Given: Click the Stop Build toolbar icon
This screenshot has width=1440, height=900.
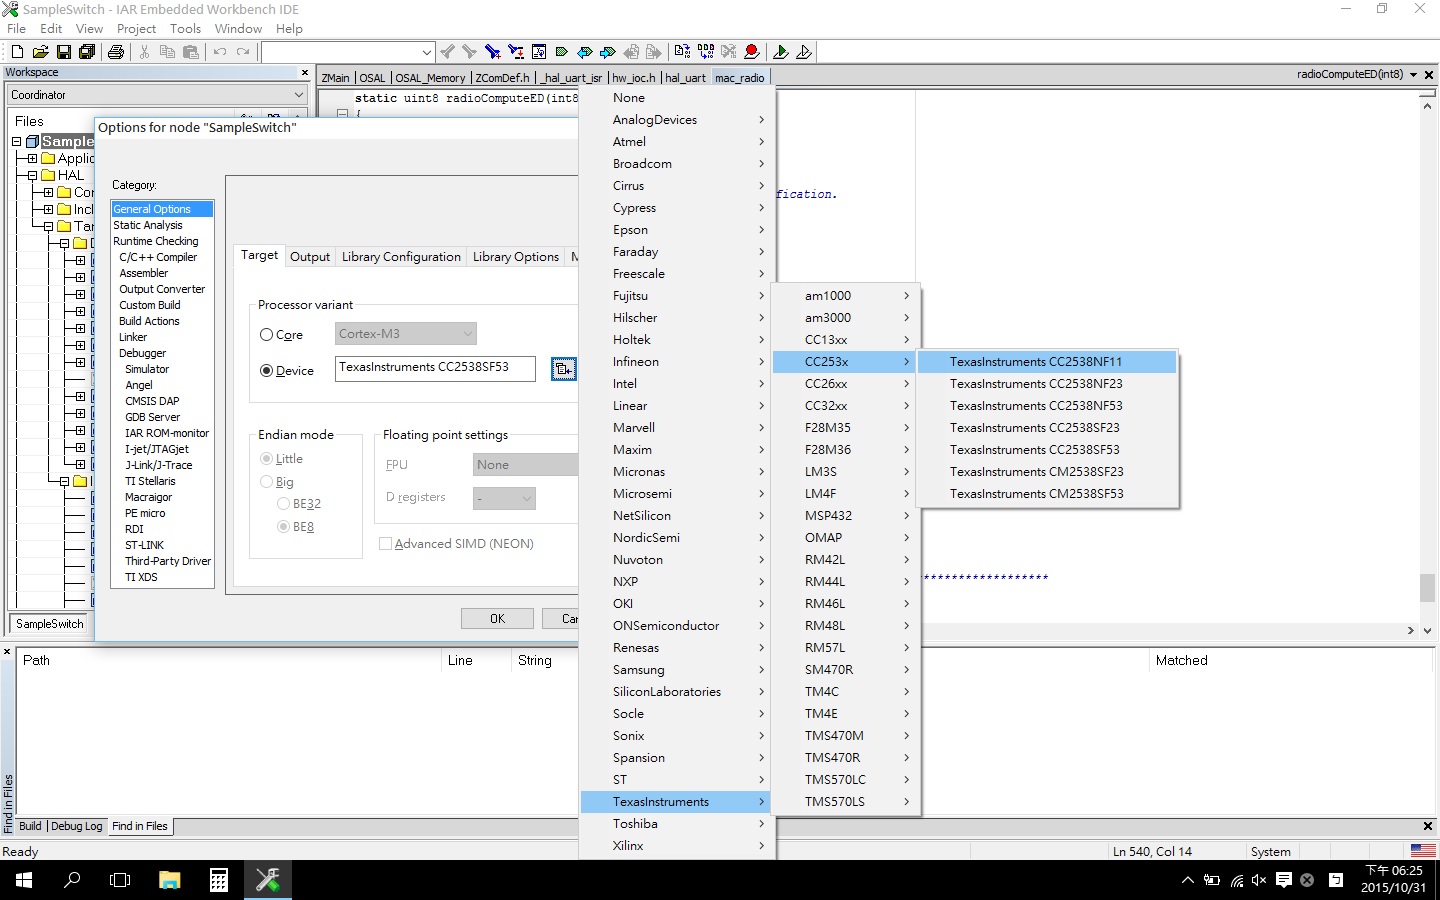Looking at the screenshot, I should pyautogui.click(x=729, y=52).
